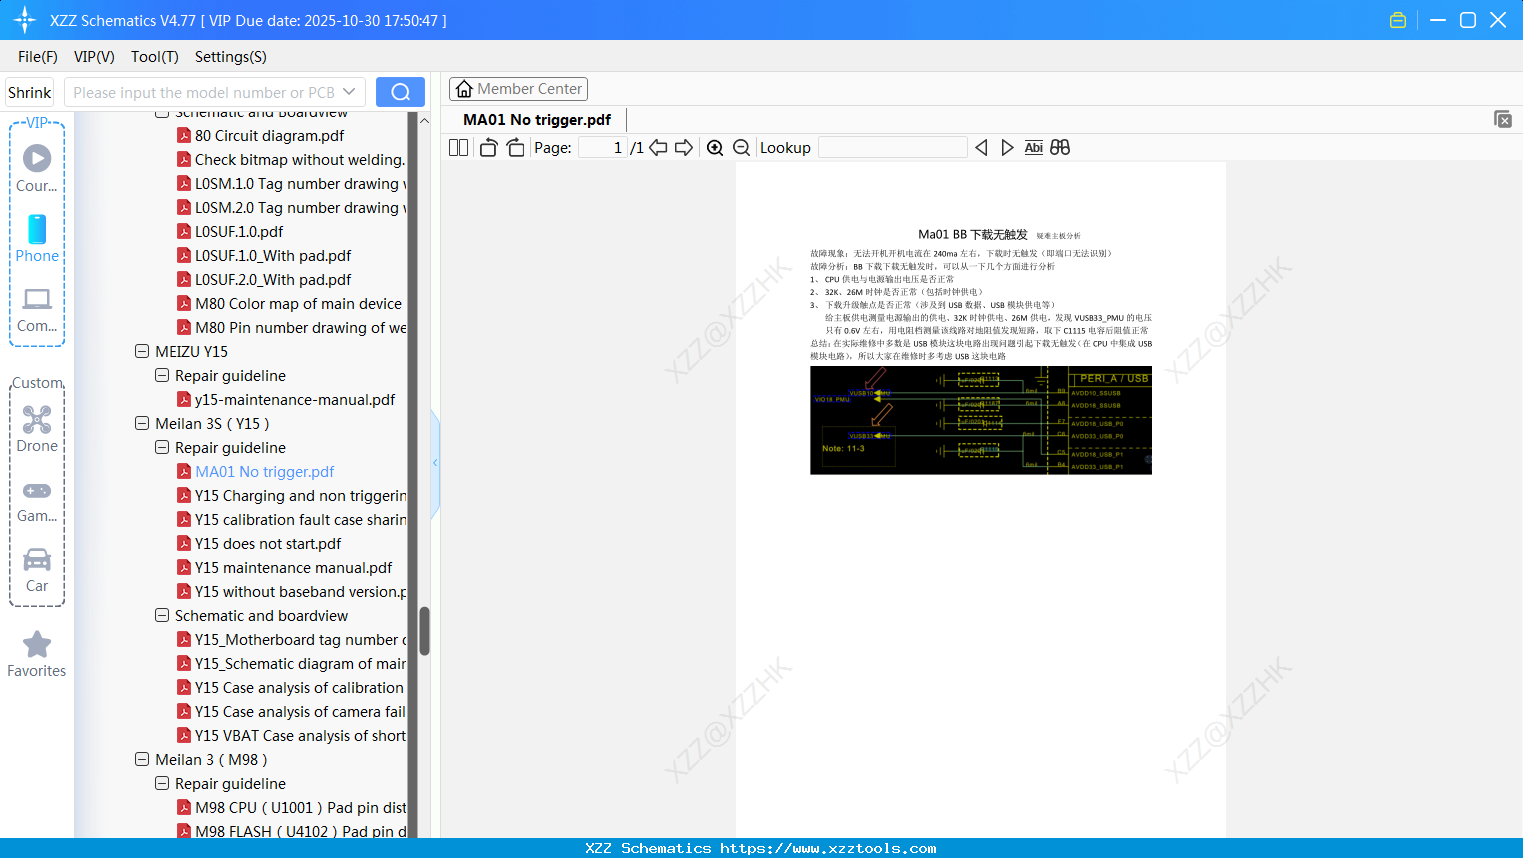The width and height of the screenshot is (1523, 858).
Task: Open Courses section in VIP sidebar
Action: point(37,168)
